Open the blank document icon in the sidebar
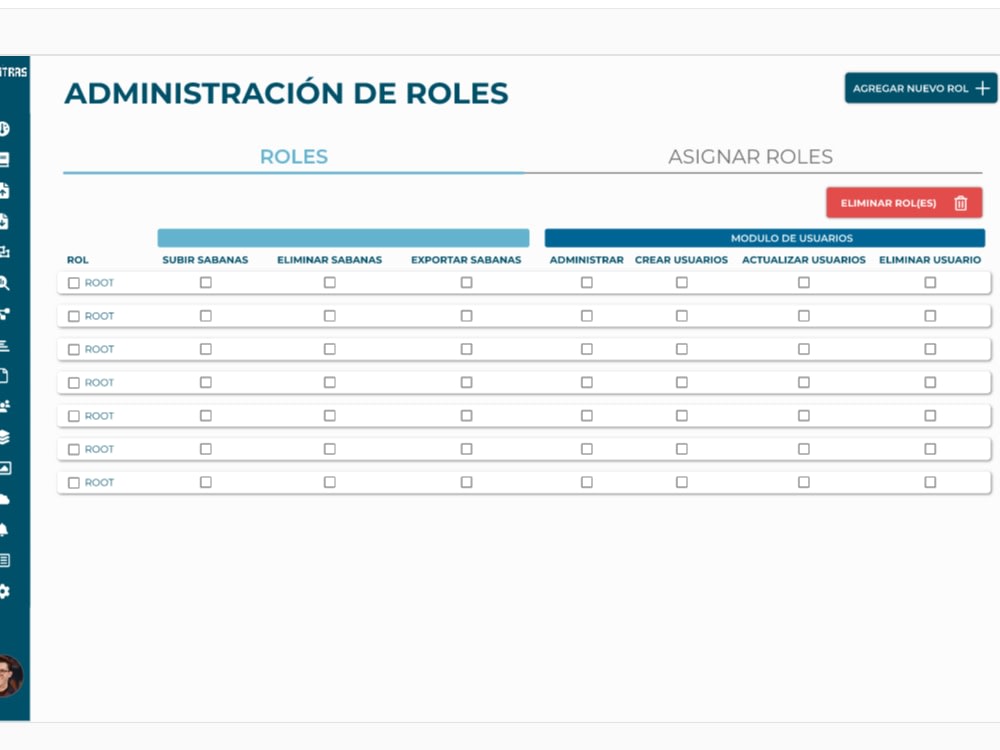This screenshot has width=1000, height=750. [4, 376]
